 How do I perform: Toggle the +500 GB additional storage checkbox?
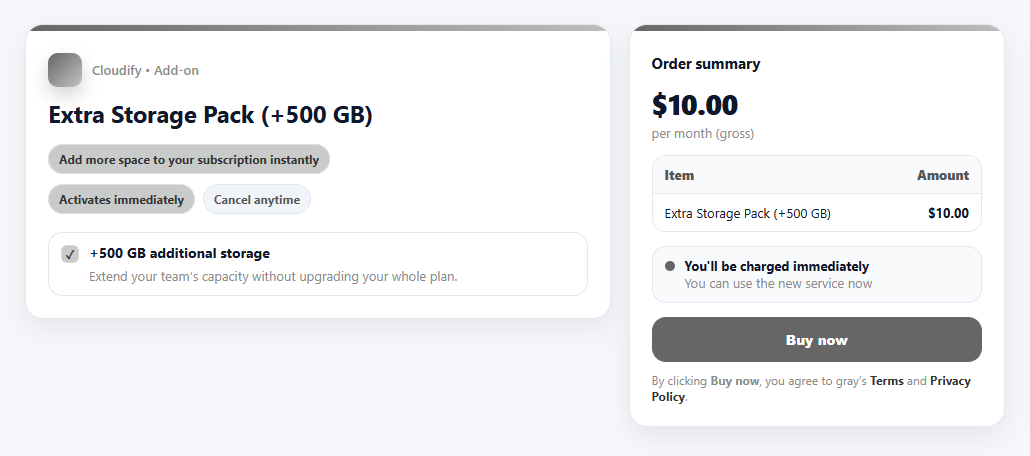(70, 254)
